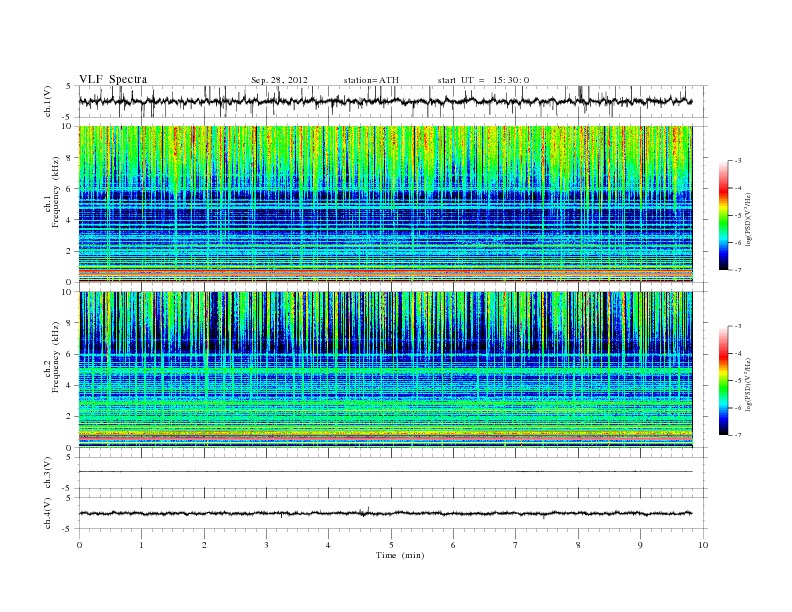
Task: Click the log(PSD) label beside ch.1 colorbar
Action: click(750, 220)
